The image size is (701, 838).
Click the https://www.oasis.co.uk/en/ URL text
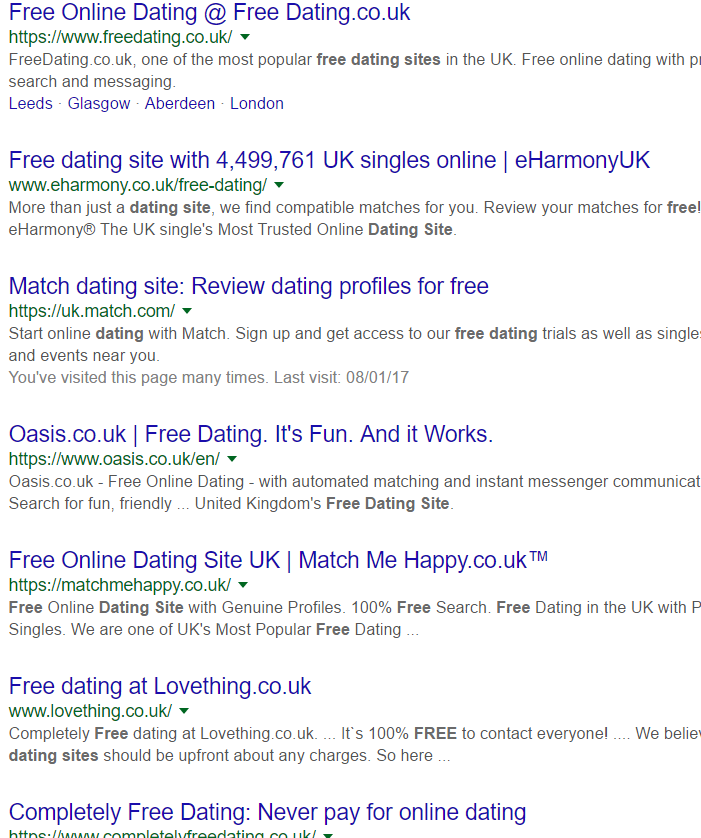click(114, 459)
